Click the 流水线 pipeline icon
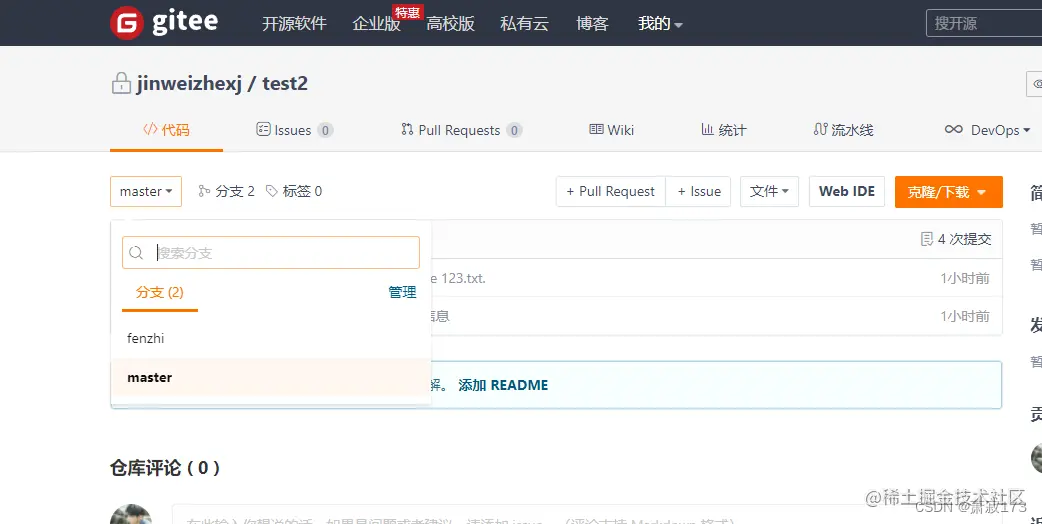 point(821,130)
